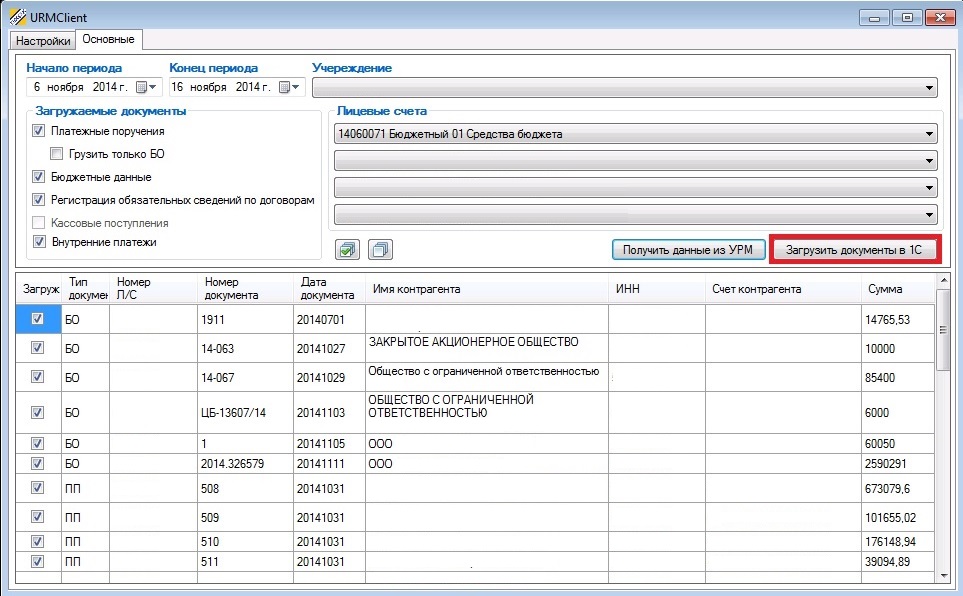
Task: Open the end period calendar picker
Action: click(289, 87)
